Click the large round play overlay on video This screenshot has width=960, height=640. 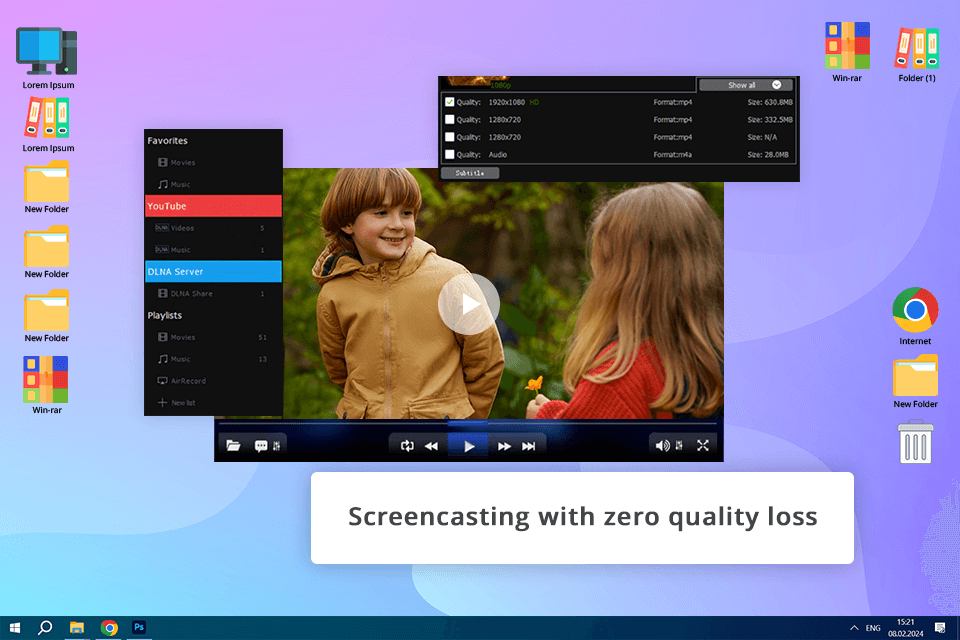469,304
